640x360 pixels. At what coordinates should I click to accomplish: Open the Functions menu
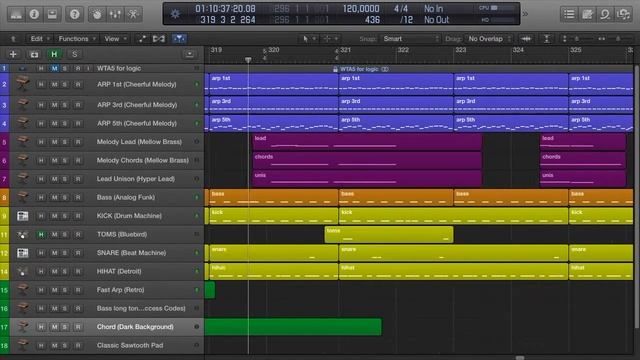tap(77, 39)
